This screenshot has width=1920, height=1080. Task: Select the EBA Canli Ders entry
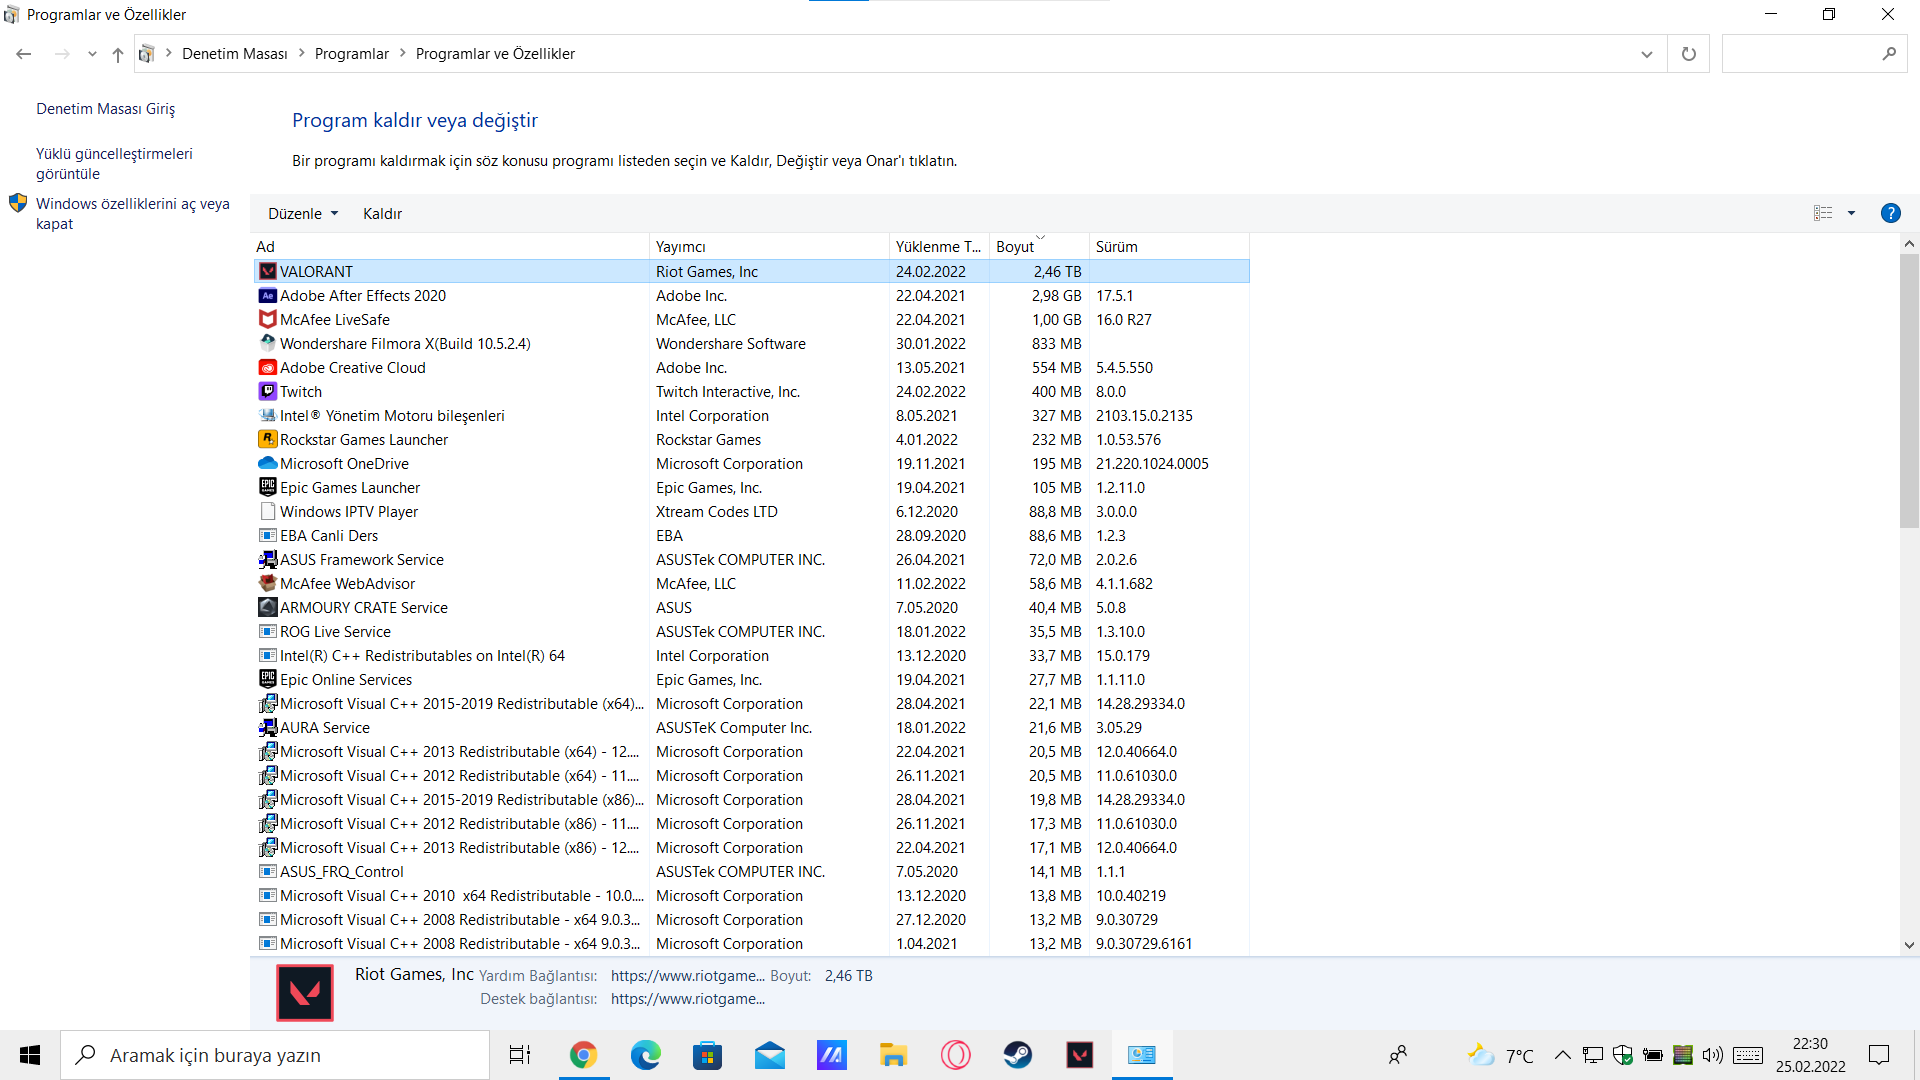[x=752, y=535]
